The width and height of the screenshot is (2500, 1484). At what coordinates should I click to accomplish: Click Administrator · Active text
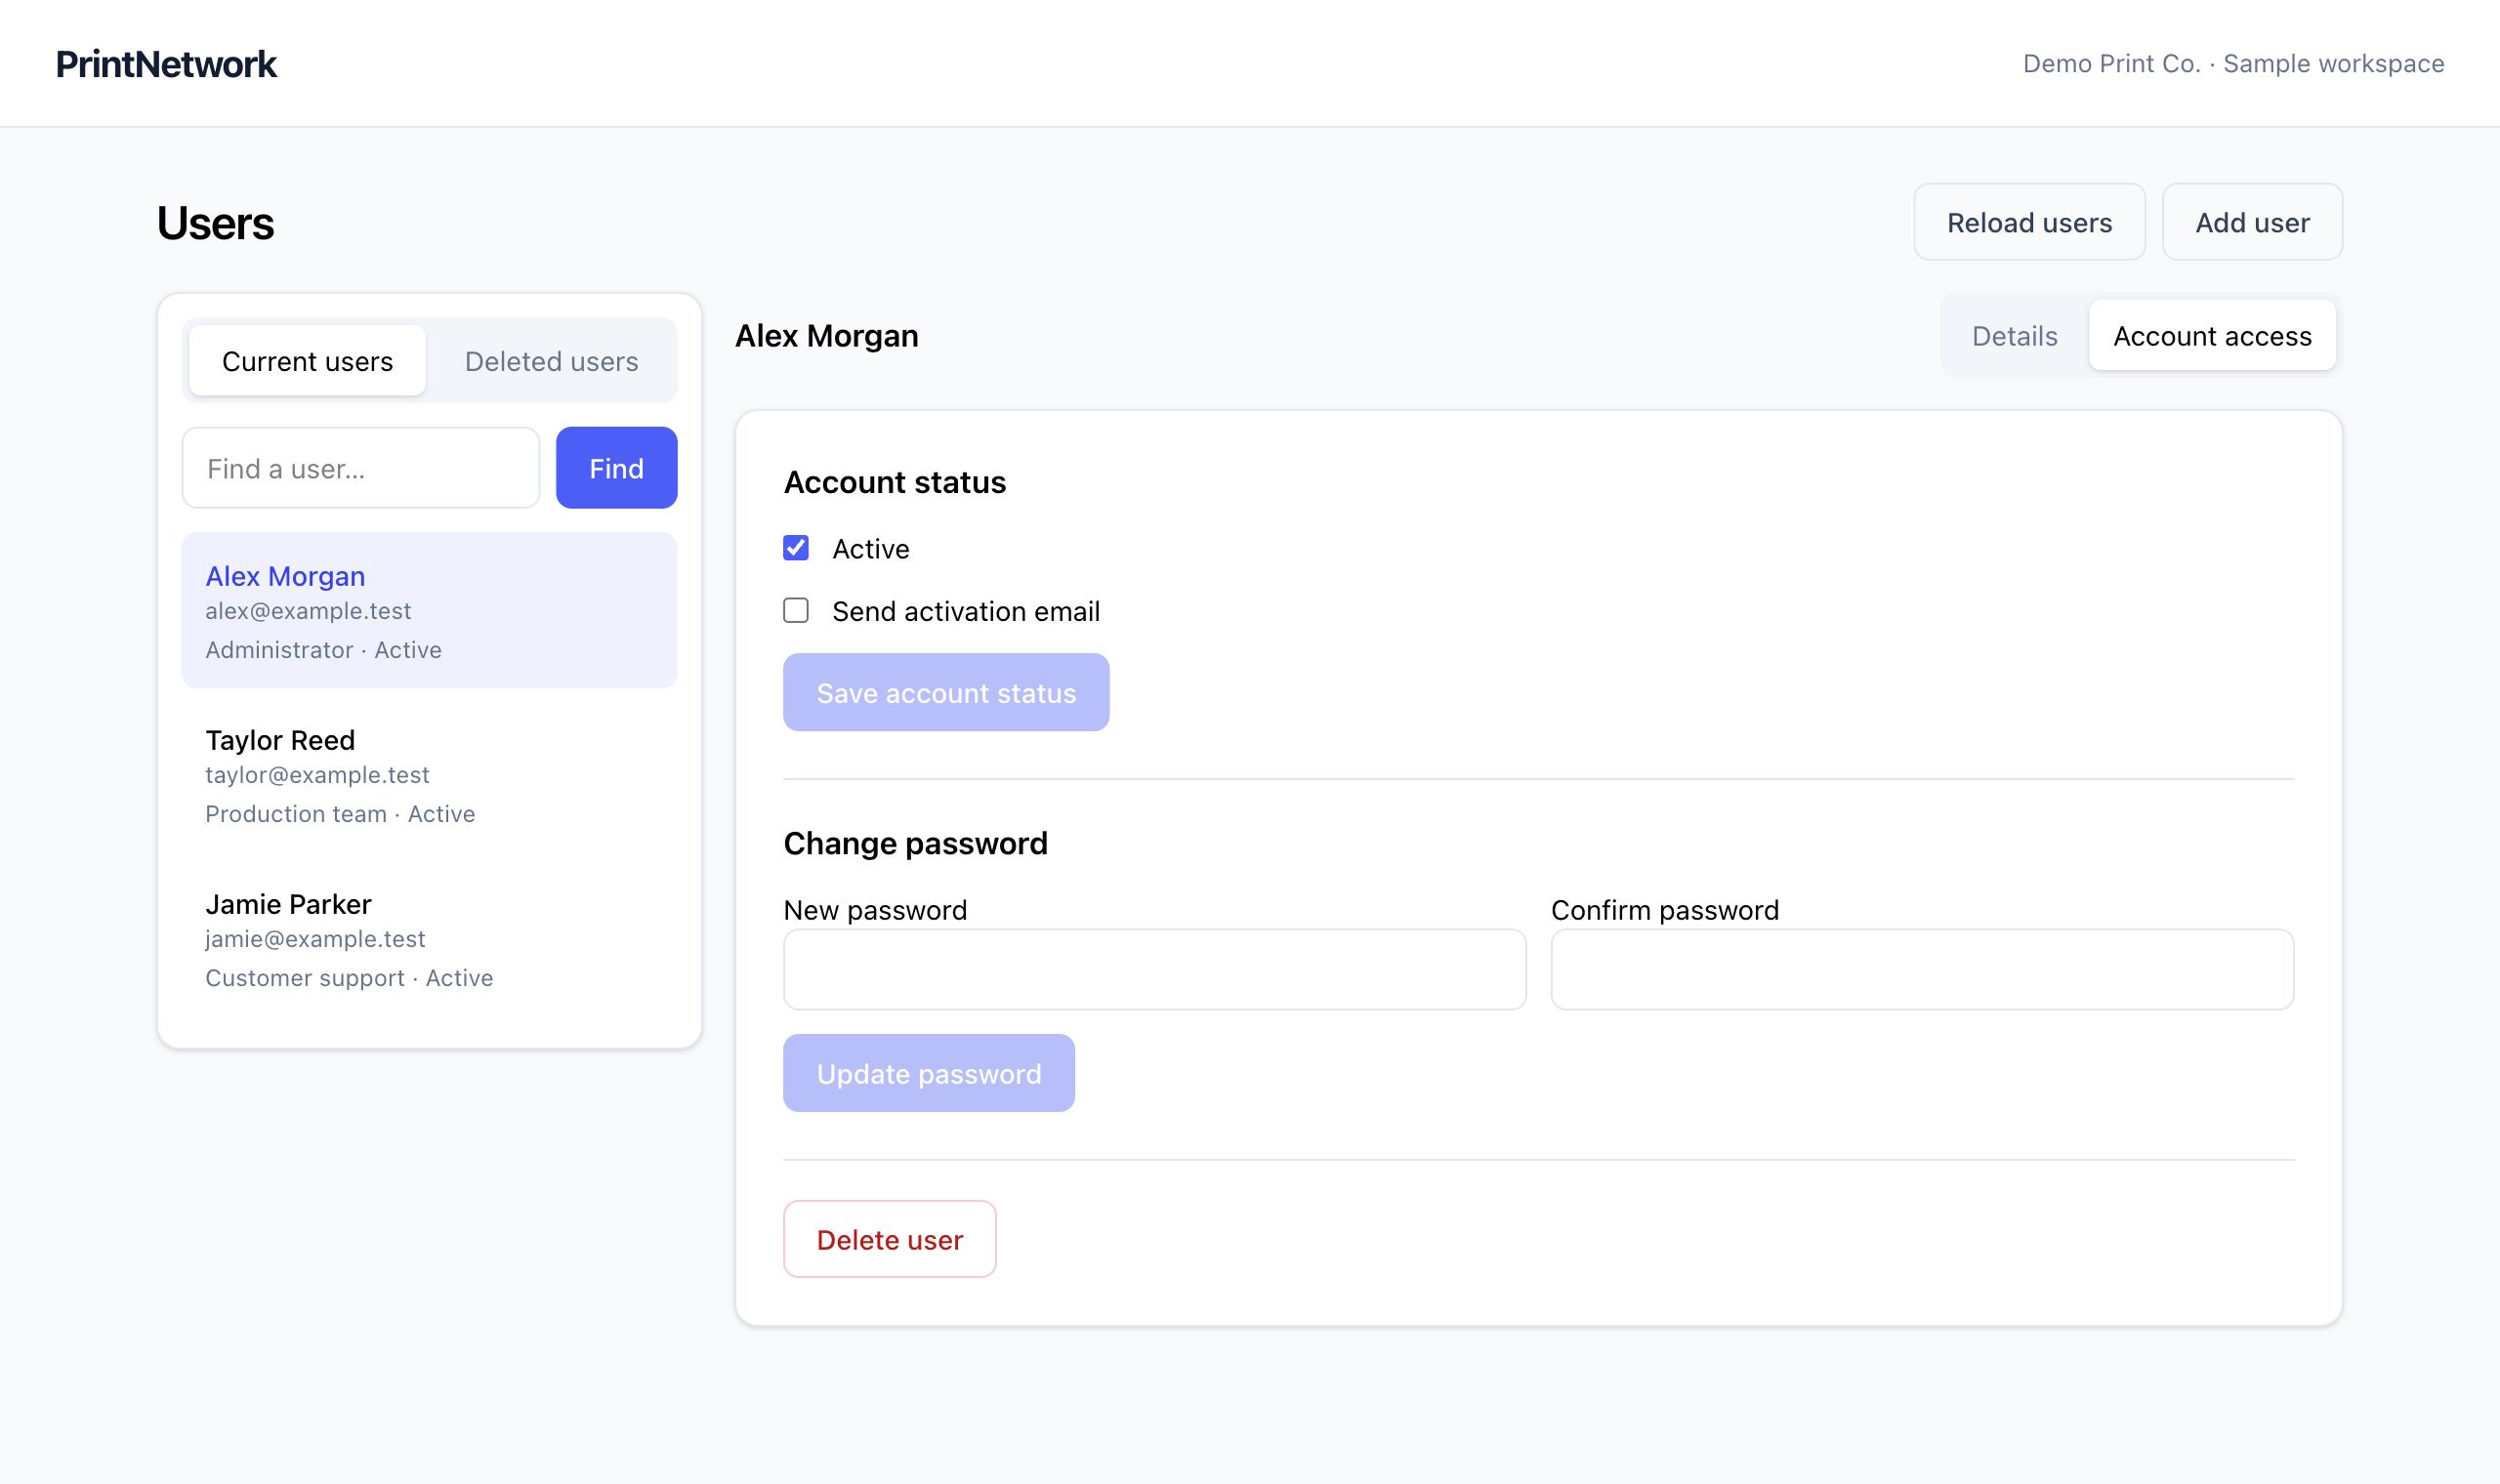click(323, 650)
